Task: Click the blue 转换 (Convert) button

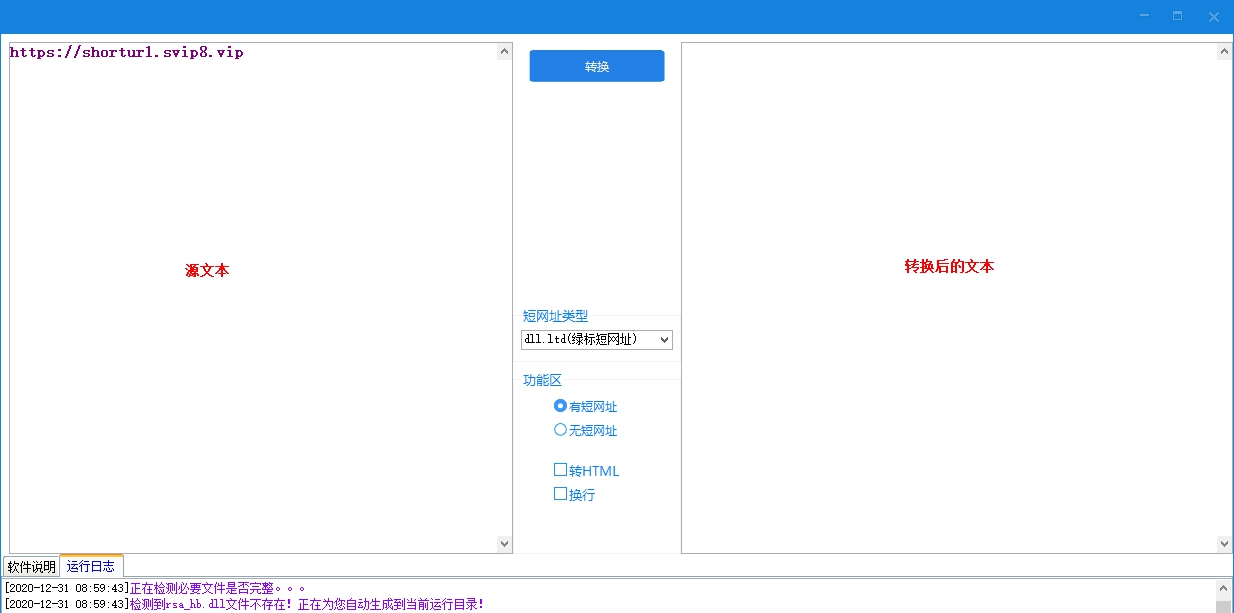Action: click(x=596, y=65)
